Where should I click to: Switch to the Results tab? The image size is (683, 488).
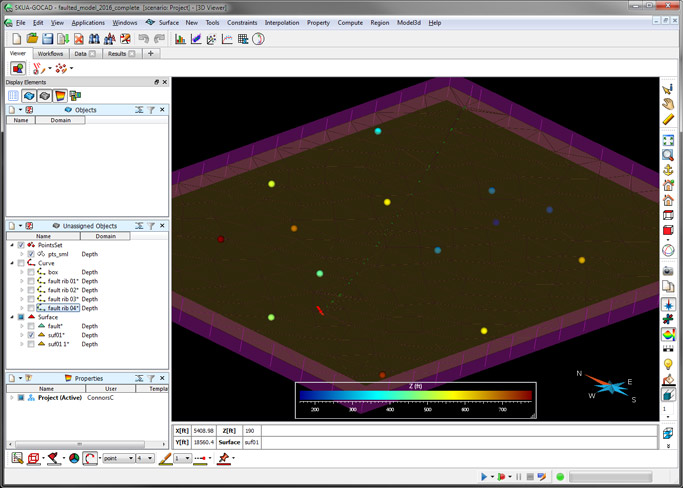(121, 54)
